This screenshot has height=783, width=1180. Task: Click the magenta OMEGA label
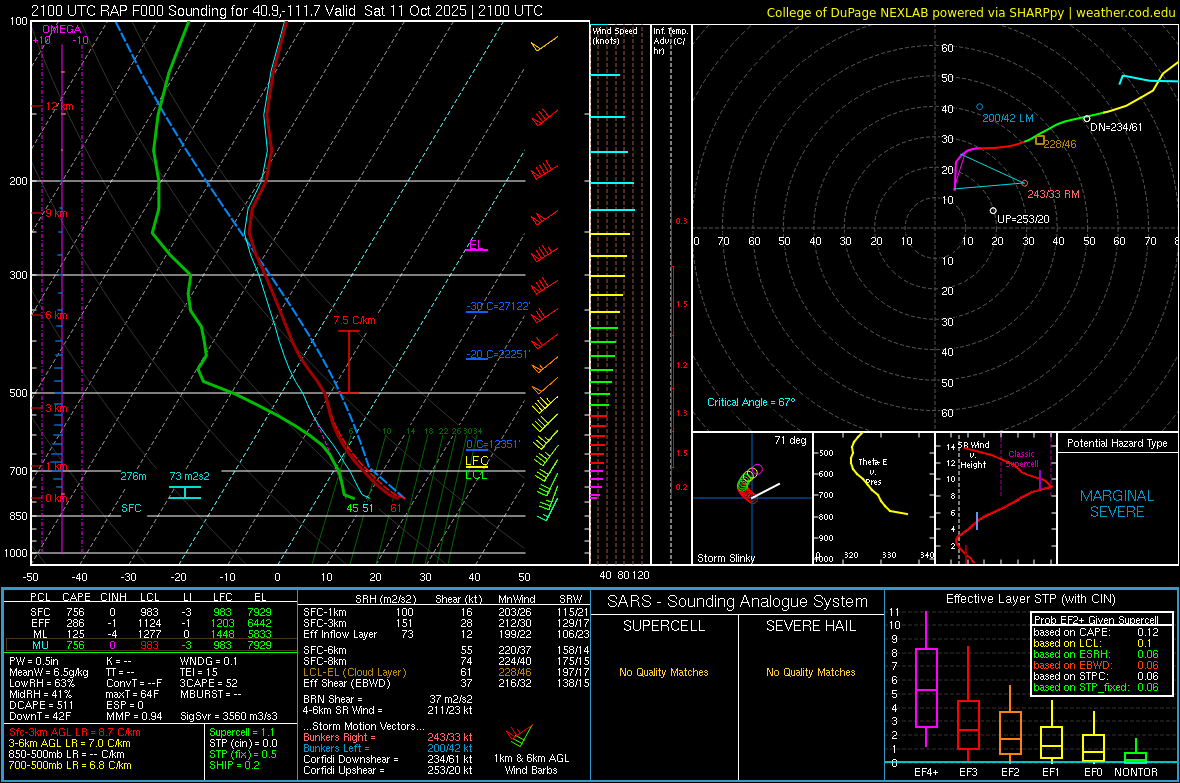(62, 29)
